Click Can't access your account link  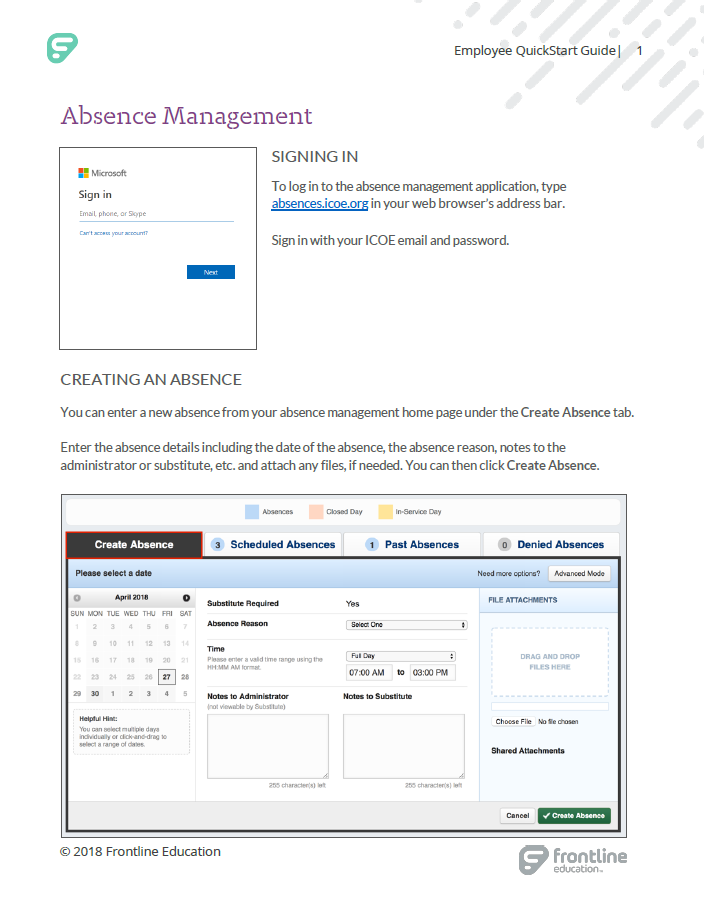point(114,233)
